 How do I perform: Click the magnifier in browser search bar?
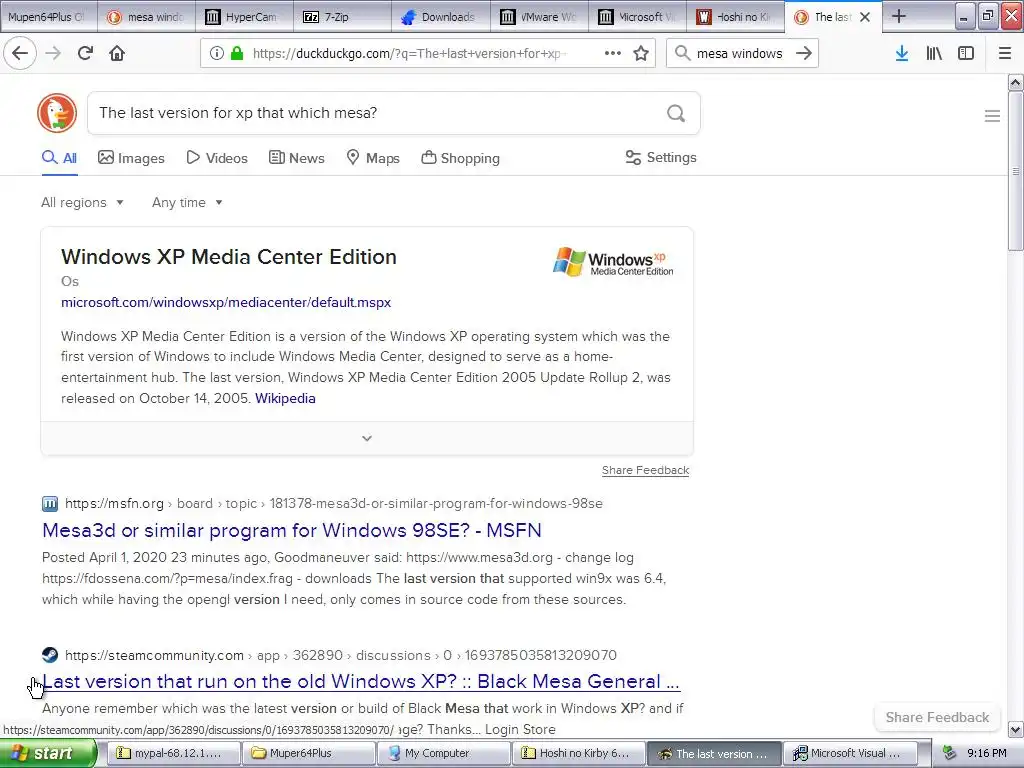coord(682,53)
